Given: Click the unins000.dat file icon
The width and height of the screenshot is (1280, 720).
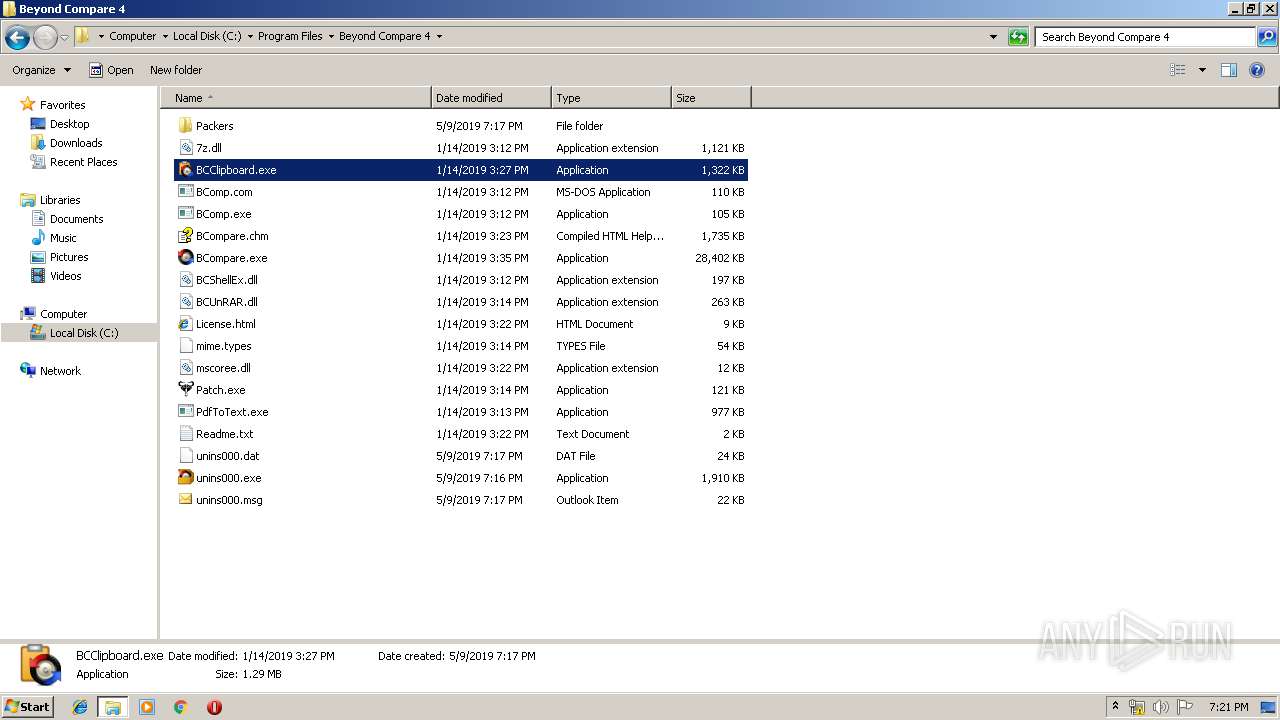Looking at the screenshot, I should (x=185, y=455).
